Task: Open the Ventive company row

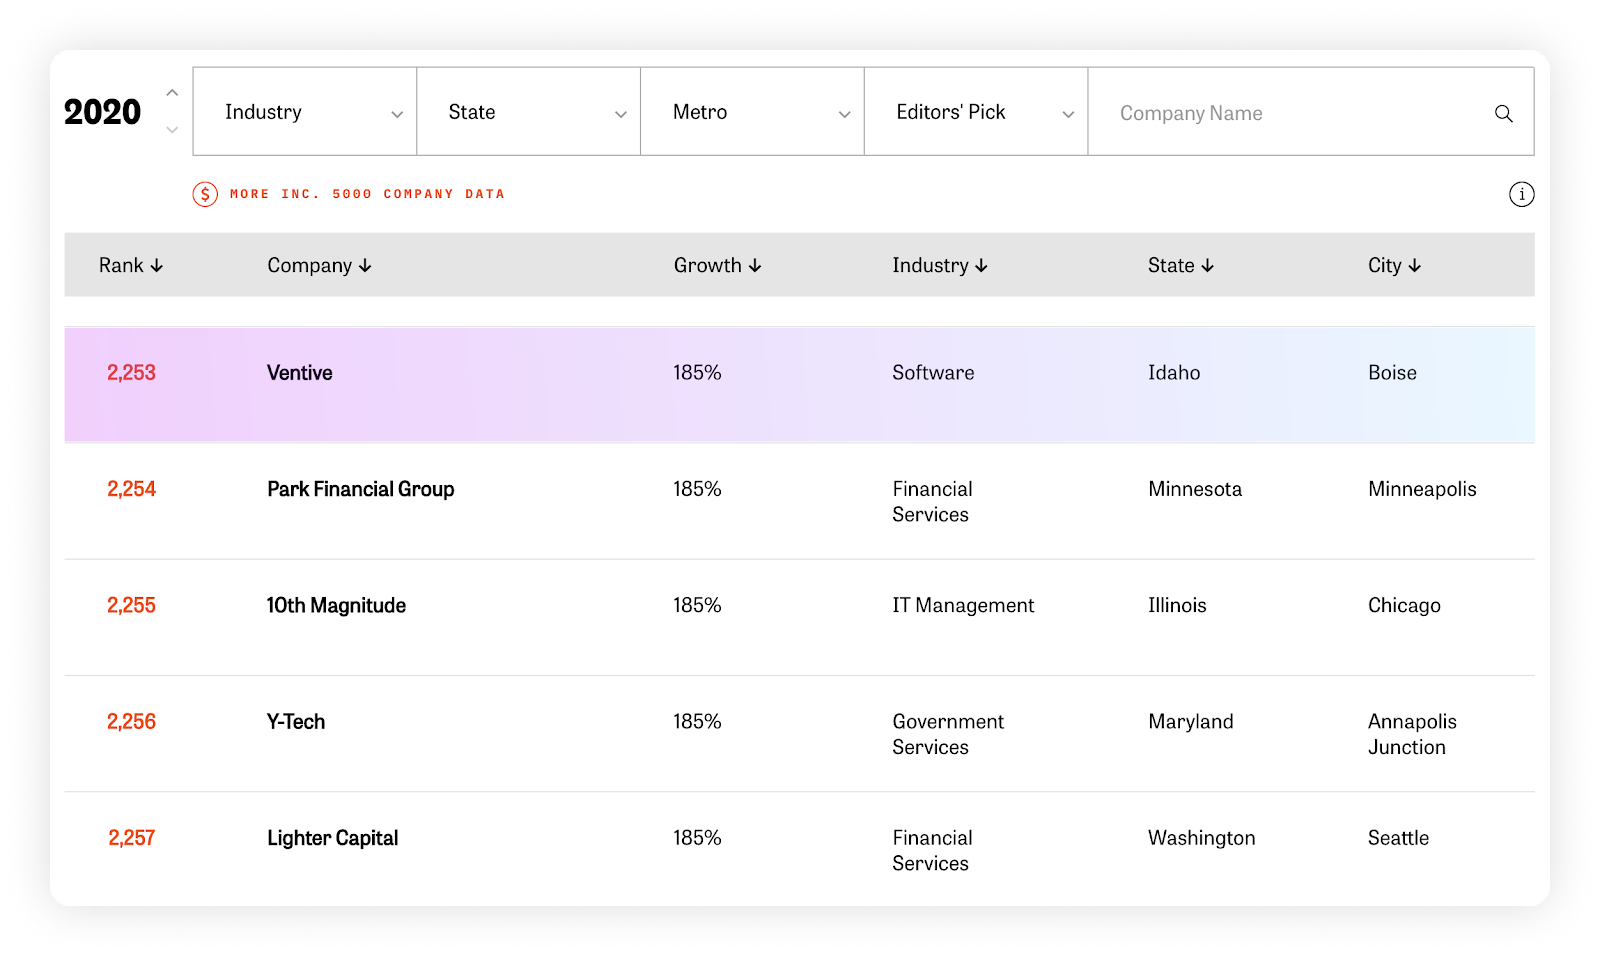Action: pos(799,385)
